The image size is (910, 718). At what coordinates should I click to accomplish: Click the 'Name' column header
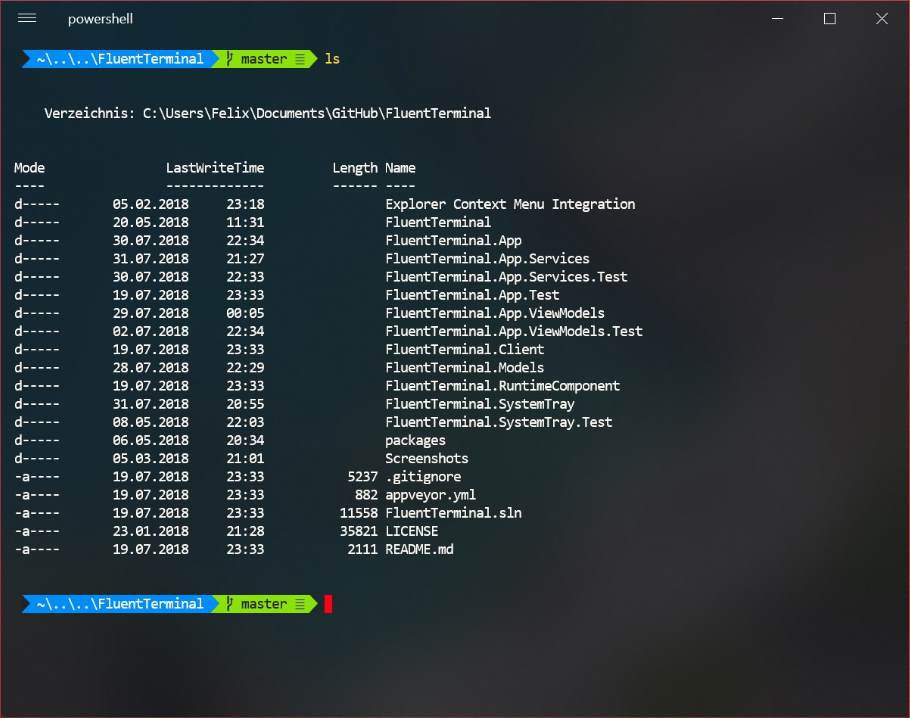coord(400,168)
